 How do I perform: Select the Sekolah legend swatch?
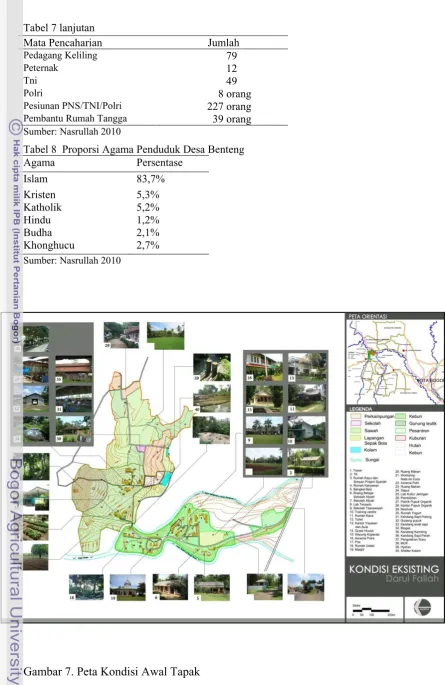(x=356, y=423)
